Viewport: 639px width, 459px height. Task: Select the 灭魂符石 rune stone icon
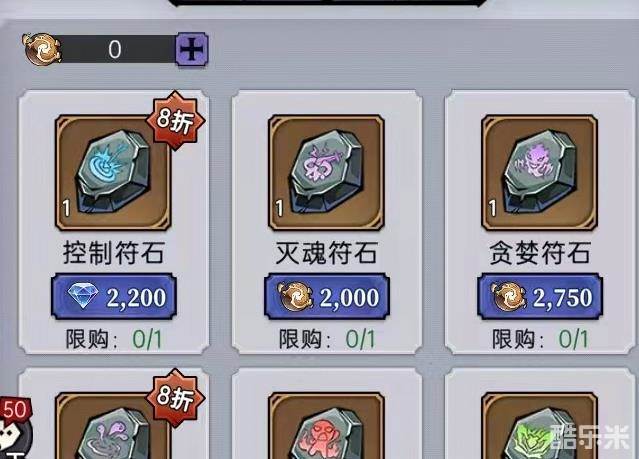click(x=326, y=173)
